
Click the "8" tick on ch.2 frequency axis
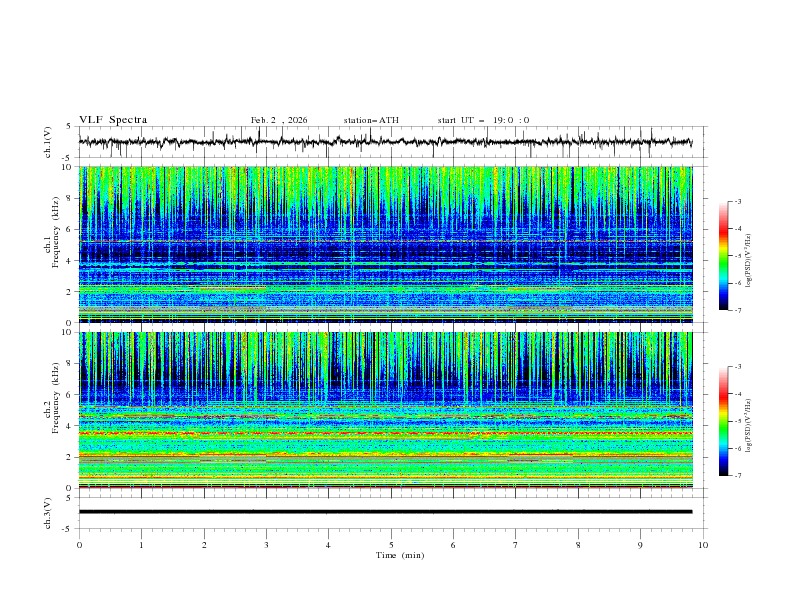71,364
